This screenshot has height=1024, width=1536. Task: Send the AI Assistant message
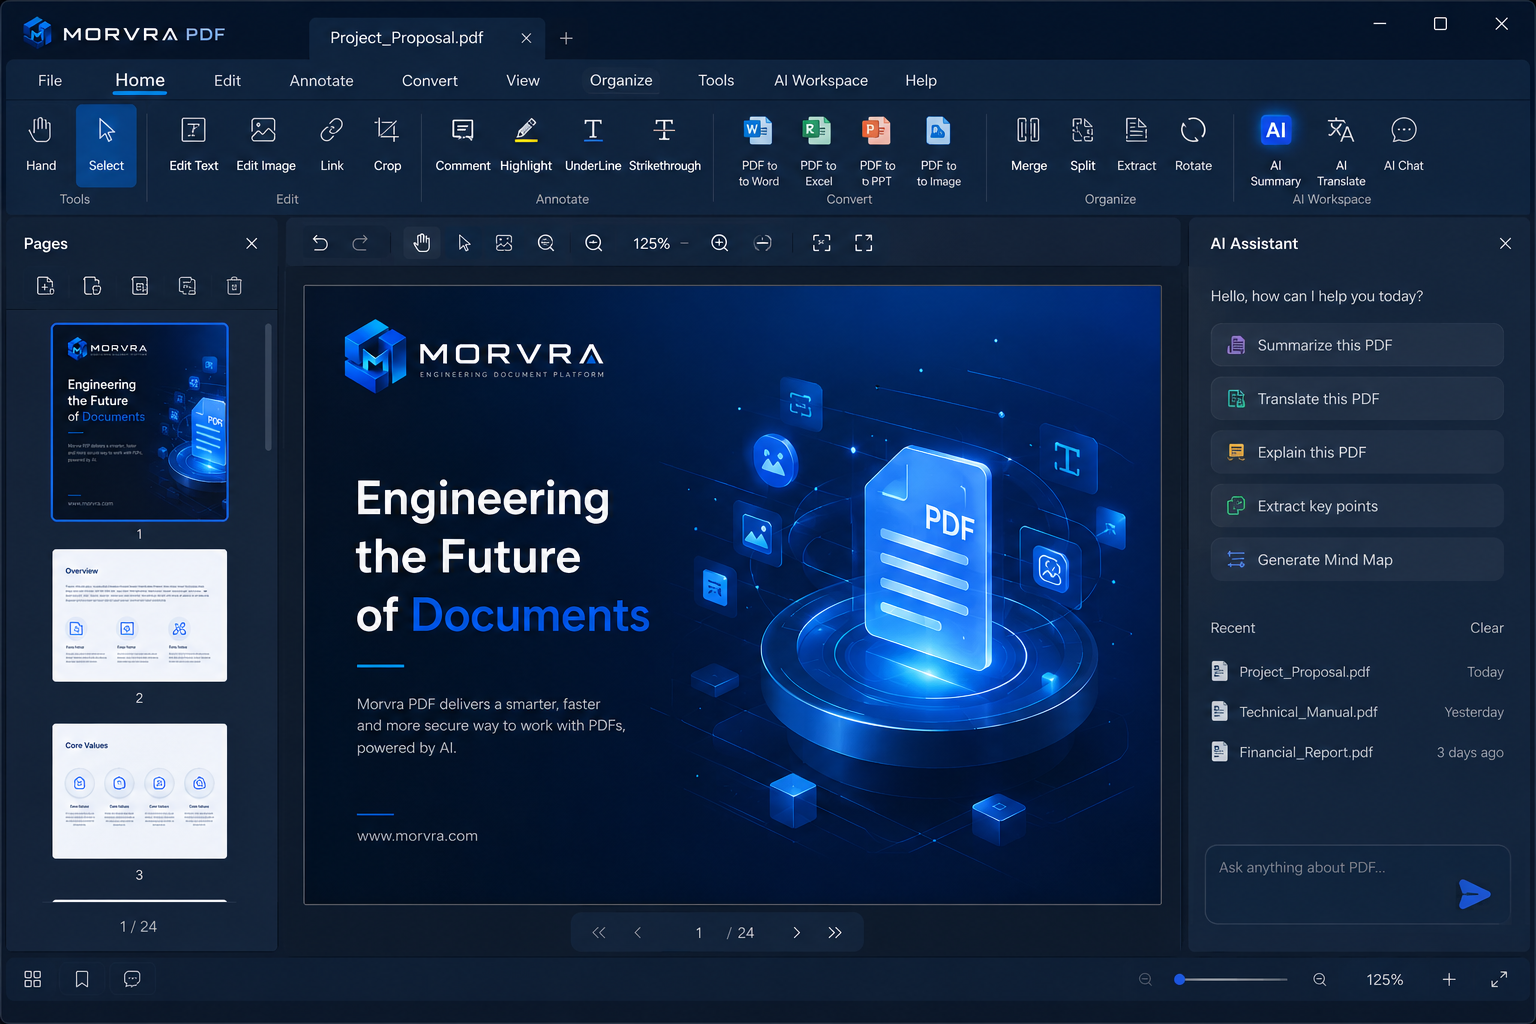pyautogui.click(x=1474, y=894)
